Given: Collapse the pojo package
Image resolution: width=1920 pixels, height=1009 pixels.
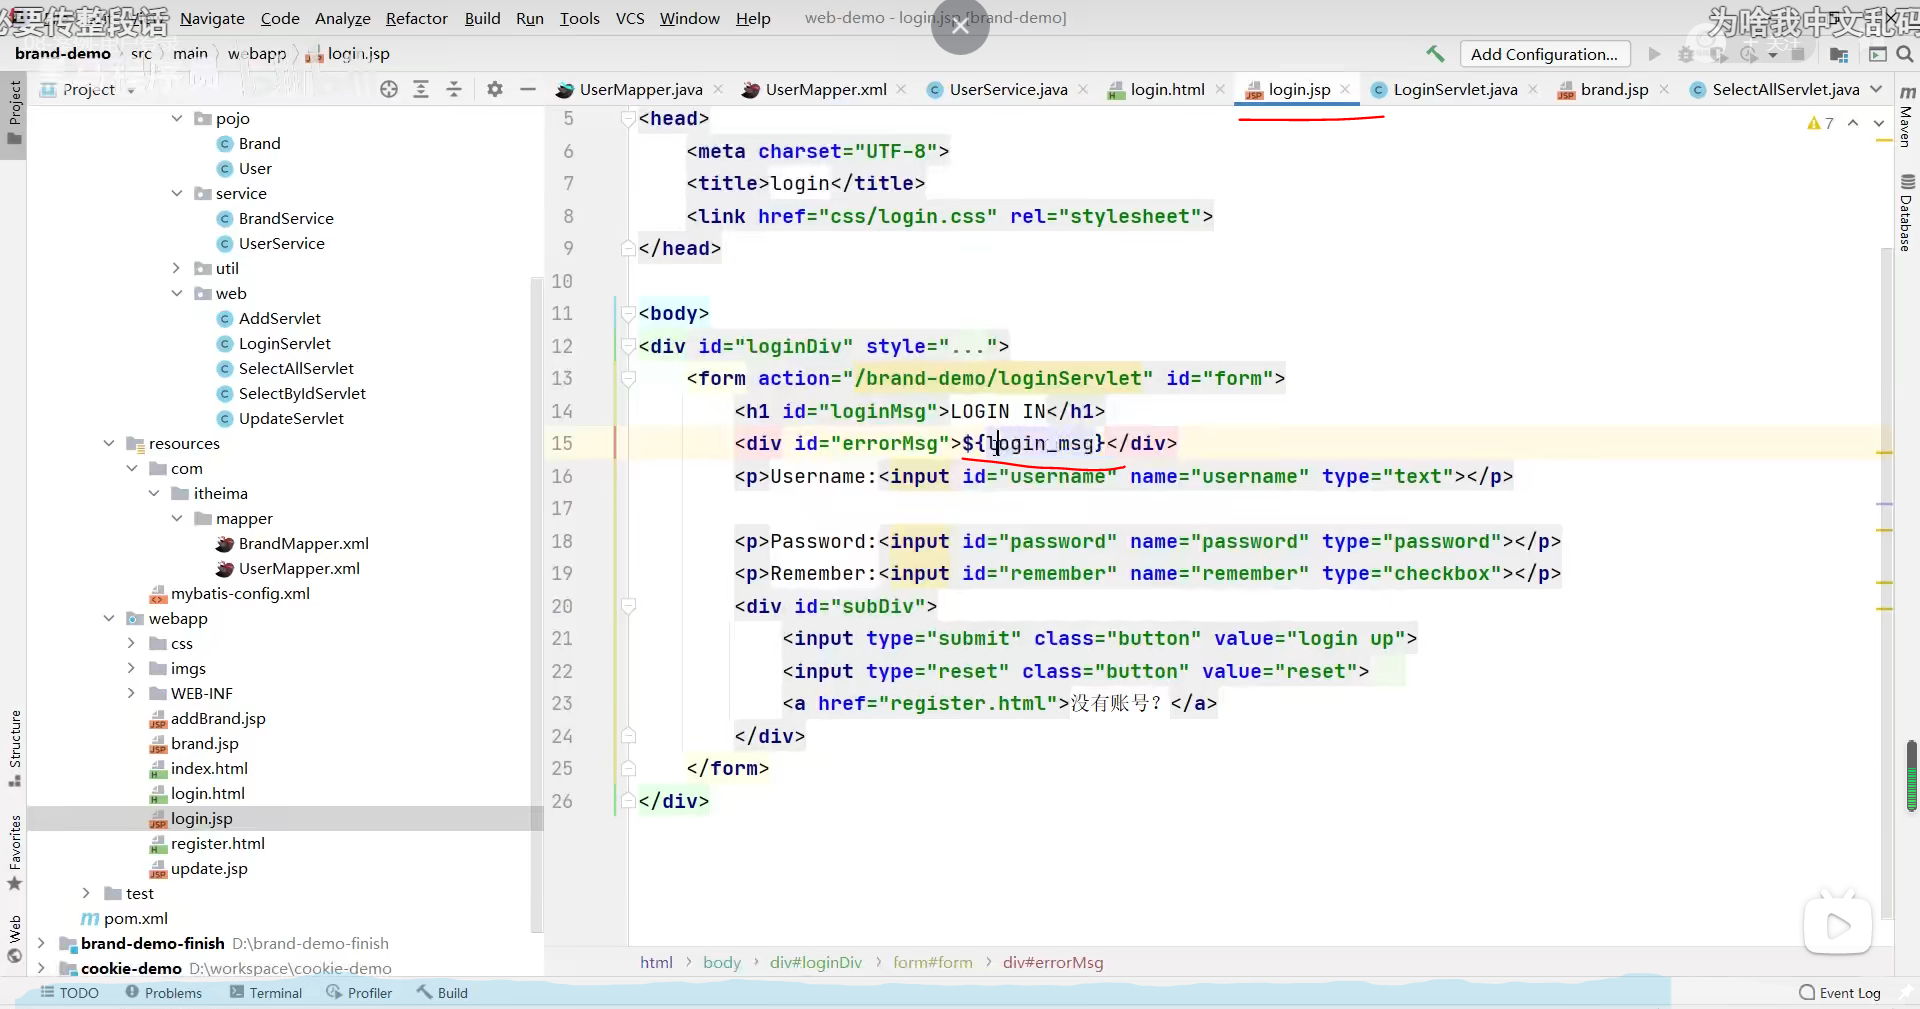Looking at the screenshot, I should (x=177, y=118).
